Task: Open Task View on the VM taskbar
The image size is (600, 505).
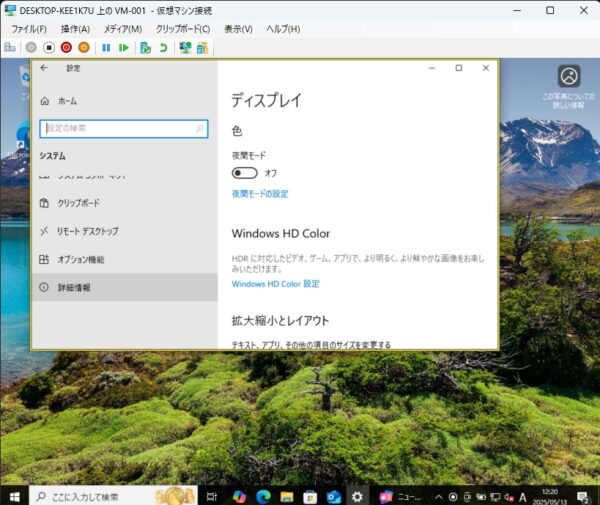Action: 212,497
